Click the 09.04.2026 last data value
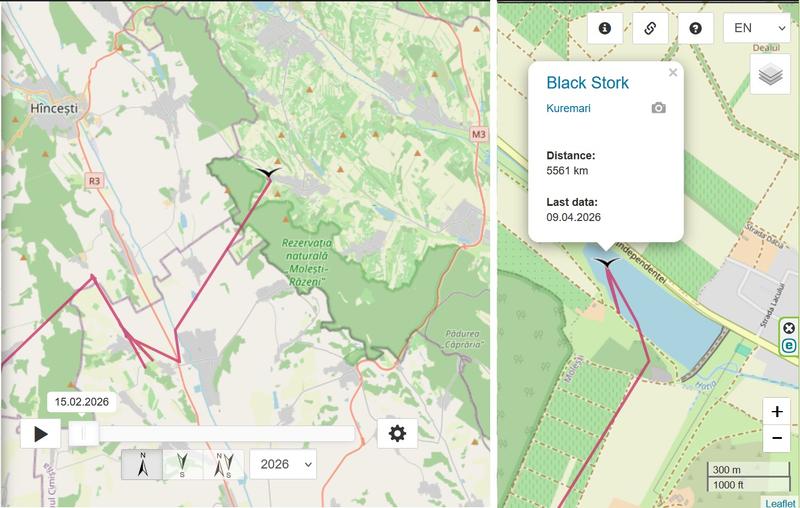This screenshot has width=800, height=508. tap(573, 217)
